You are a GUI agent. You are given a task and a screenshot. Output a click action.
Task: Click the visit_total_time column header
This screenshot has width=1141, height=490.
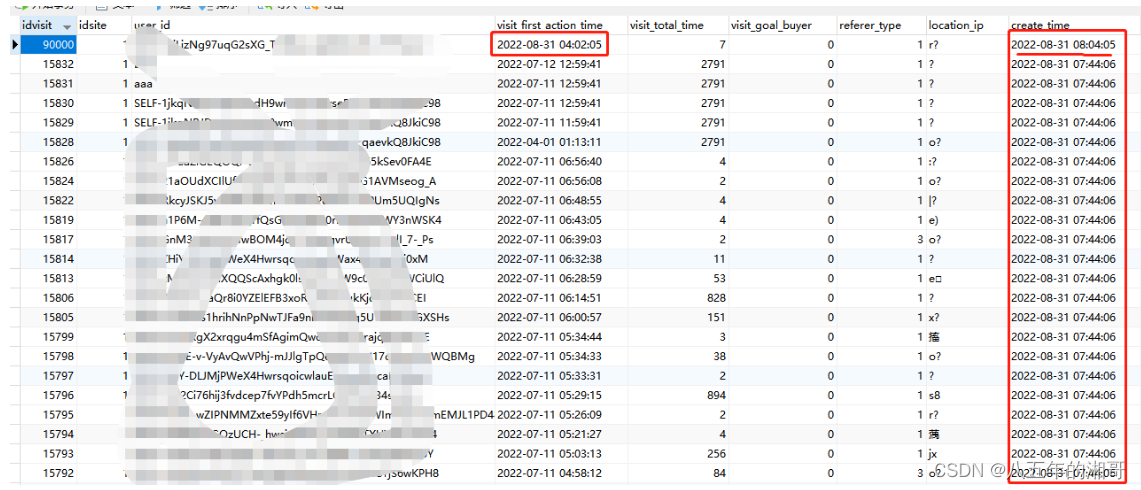[x=676, y=25]
